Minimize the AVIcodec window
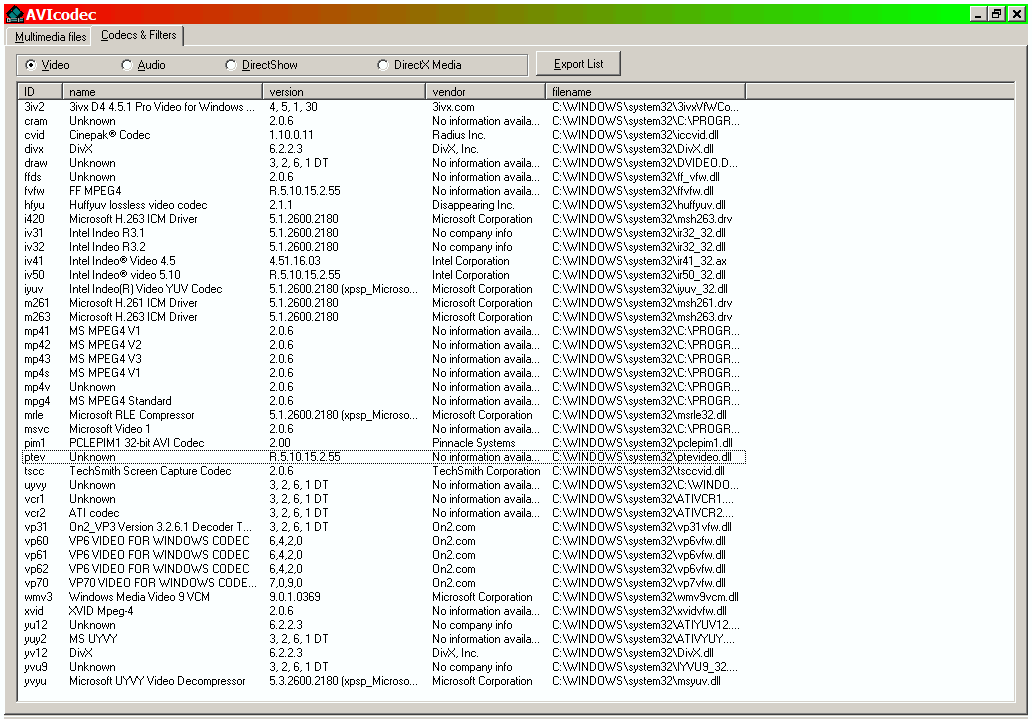Viewport: 1032px width, 719px height. pos(979,14)
